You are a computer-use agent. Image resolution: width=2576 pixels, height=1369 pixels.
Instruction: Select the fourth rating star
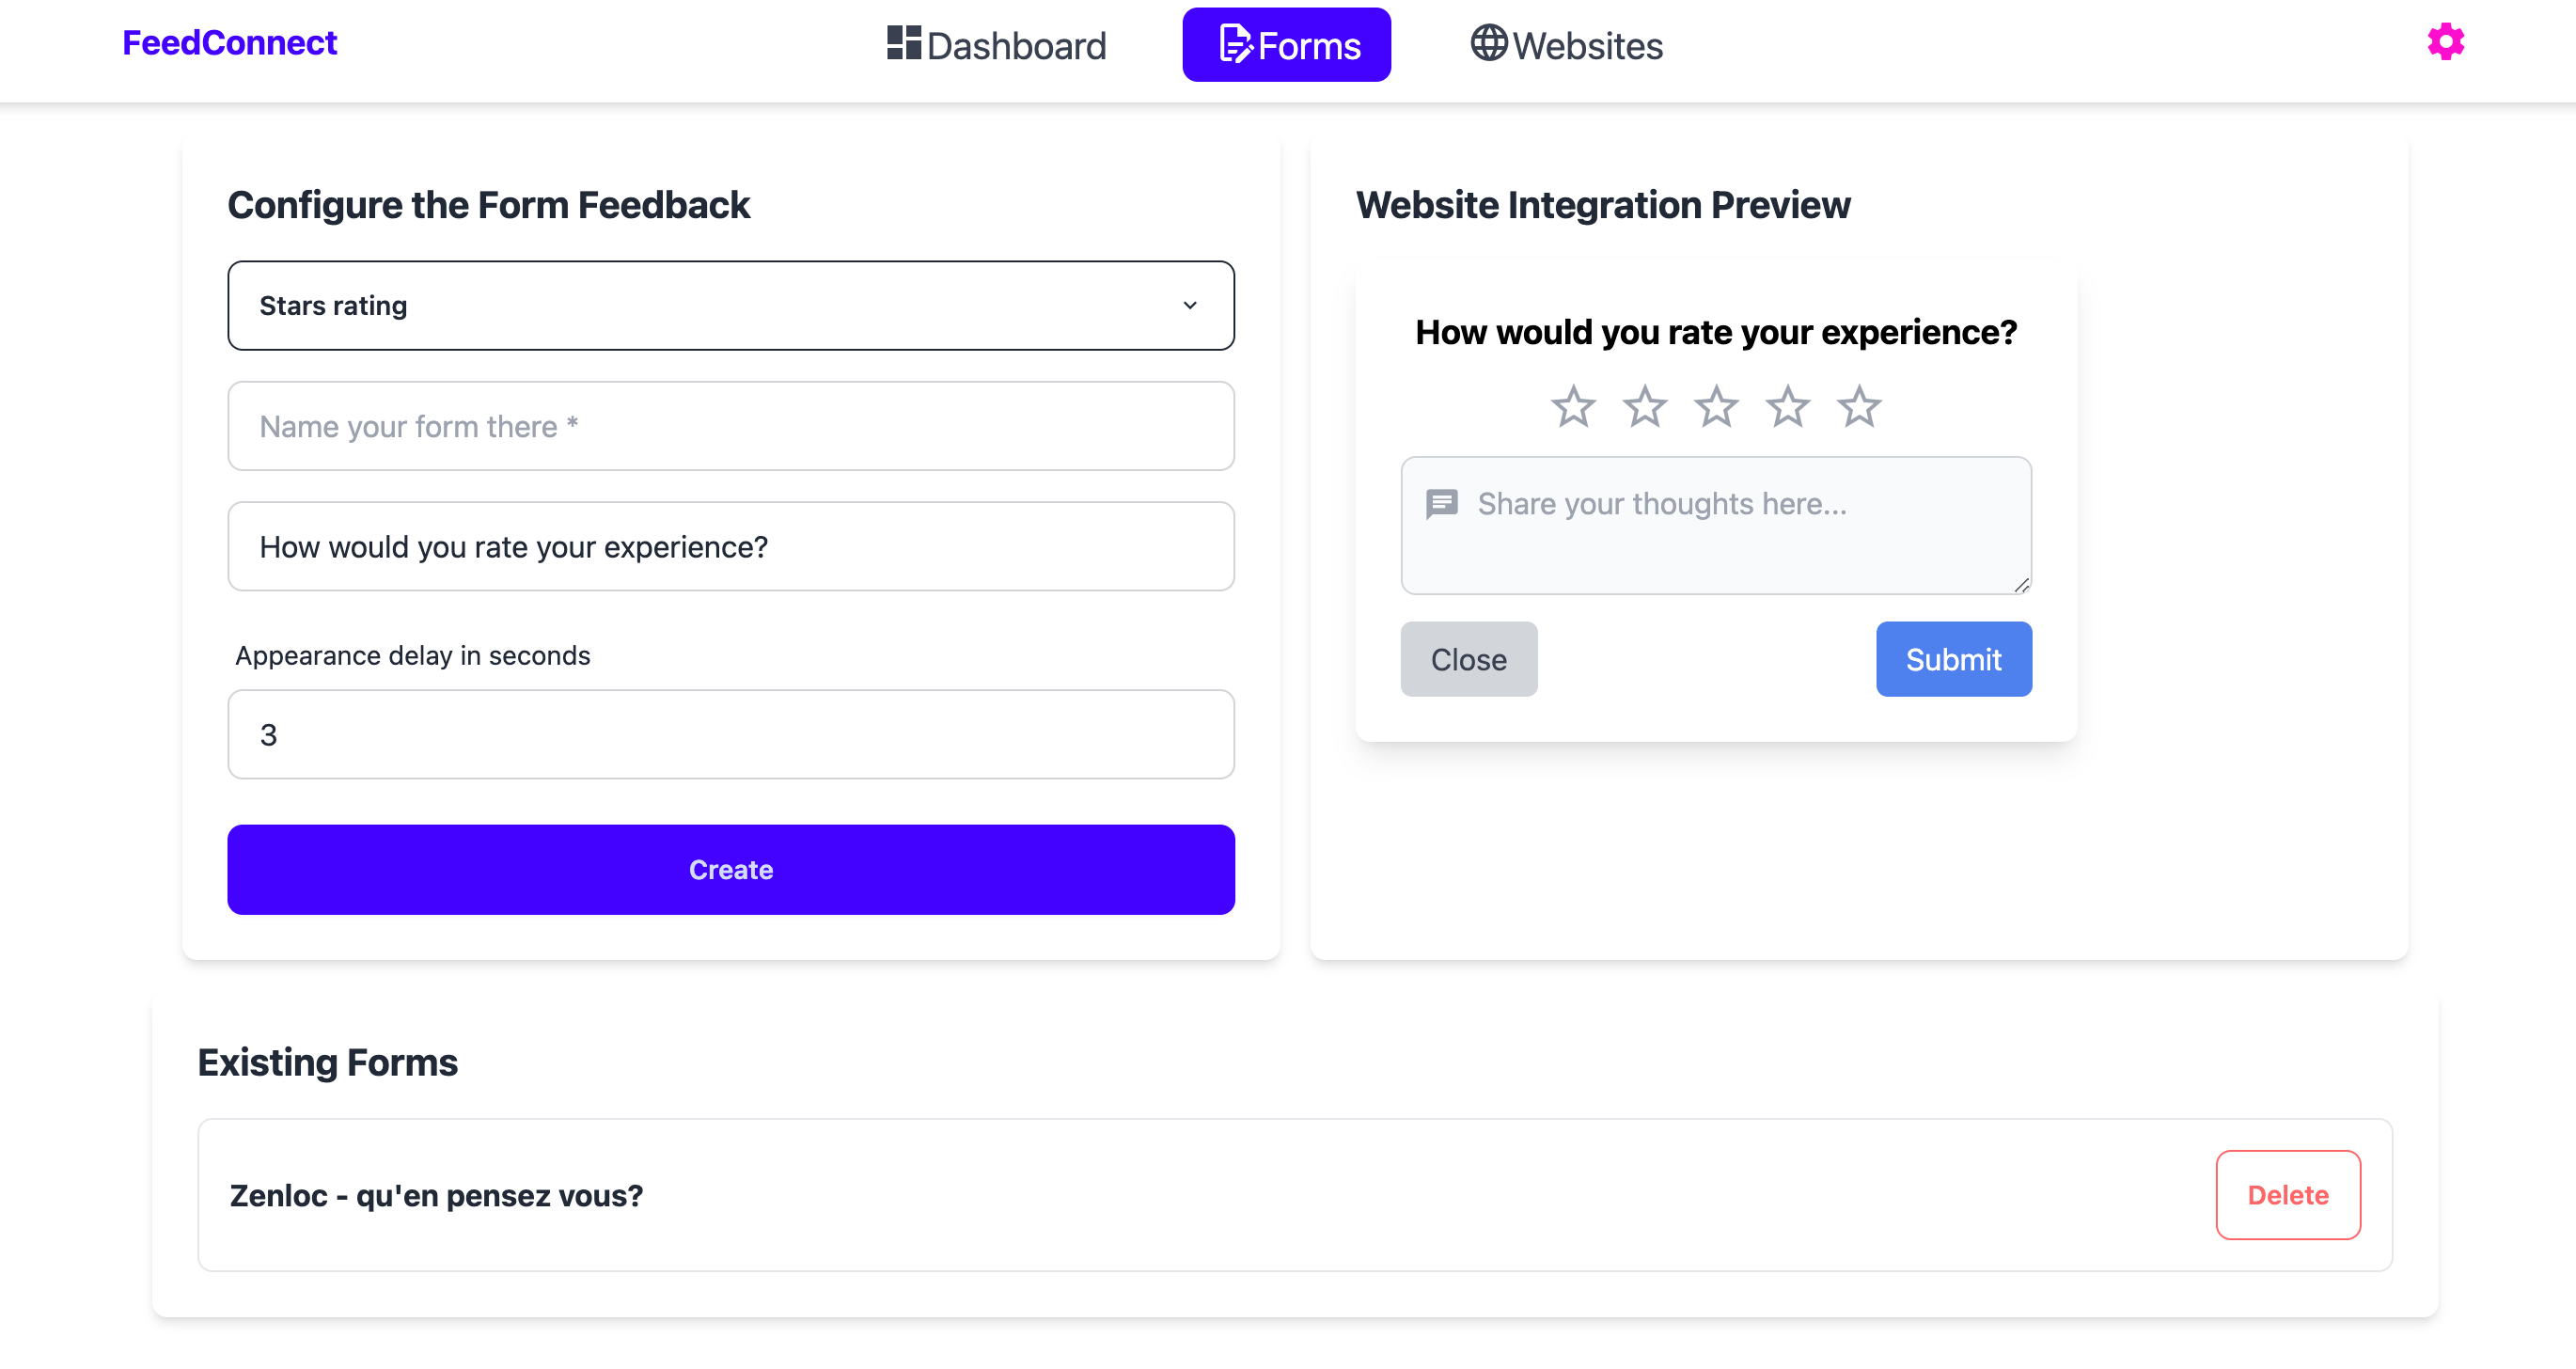(x=1787, y=406)
